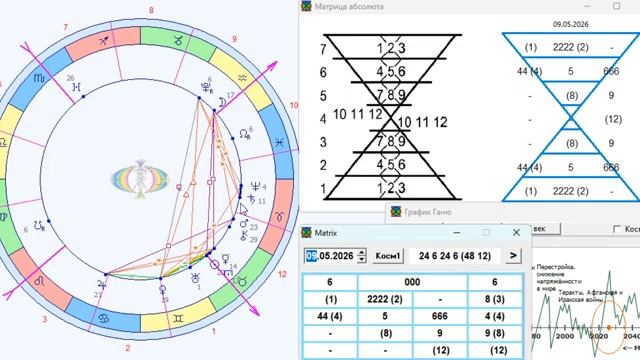Select the South Node glyph on the chart's left

(39, 226)
